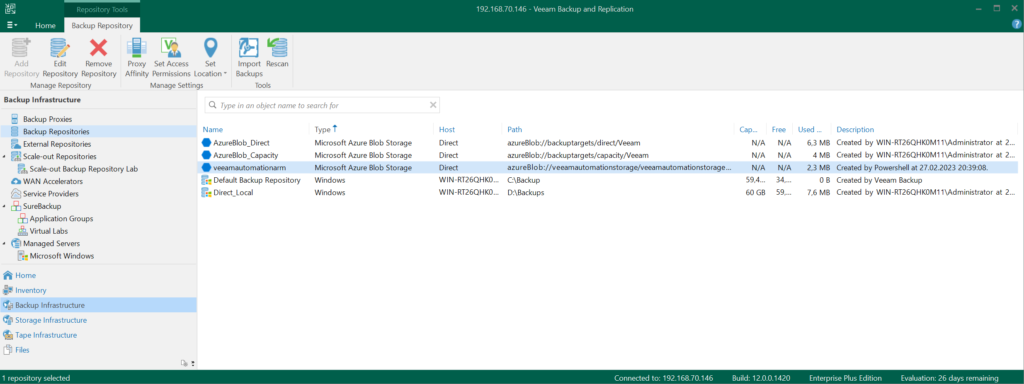Select Microsoft Windows under Managed Servers

pos(61,255)
